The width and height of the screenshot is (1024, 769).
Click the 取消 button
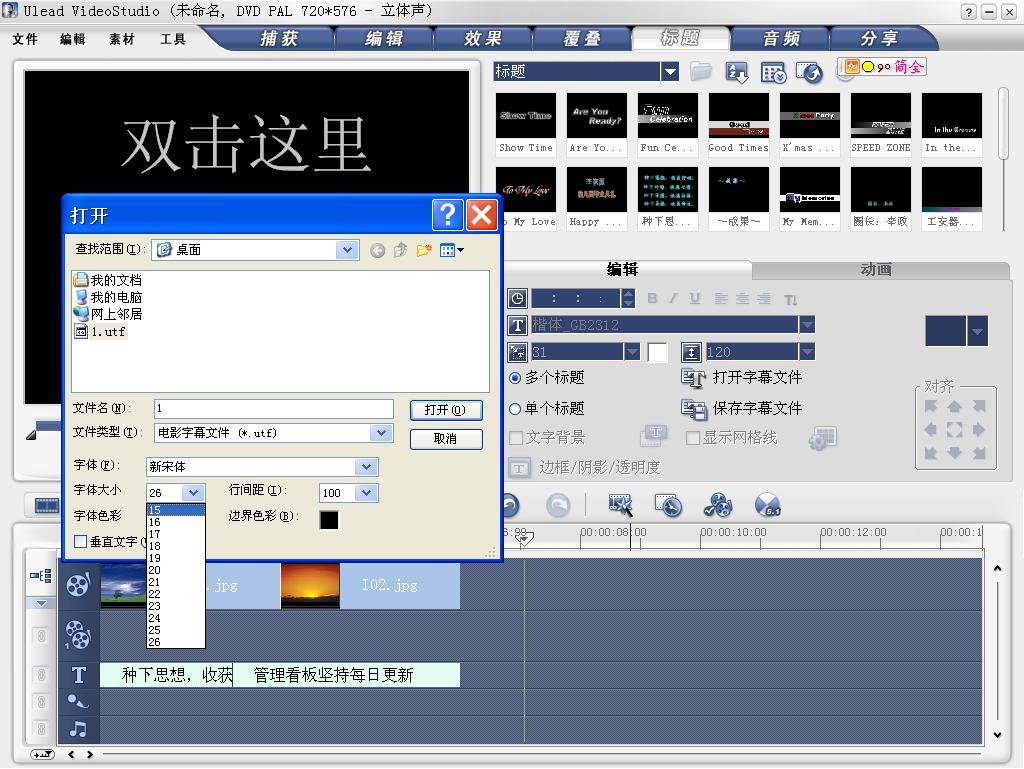click(445, 439)
